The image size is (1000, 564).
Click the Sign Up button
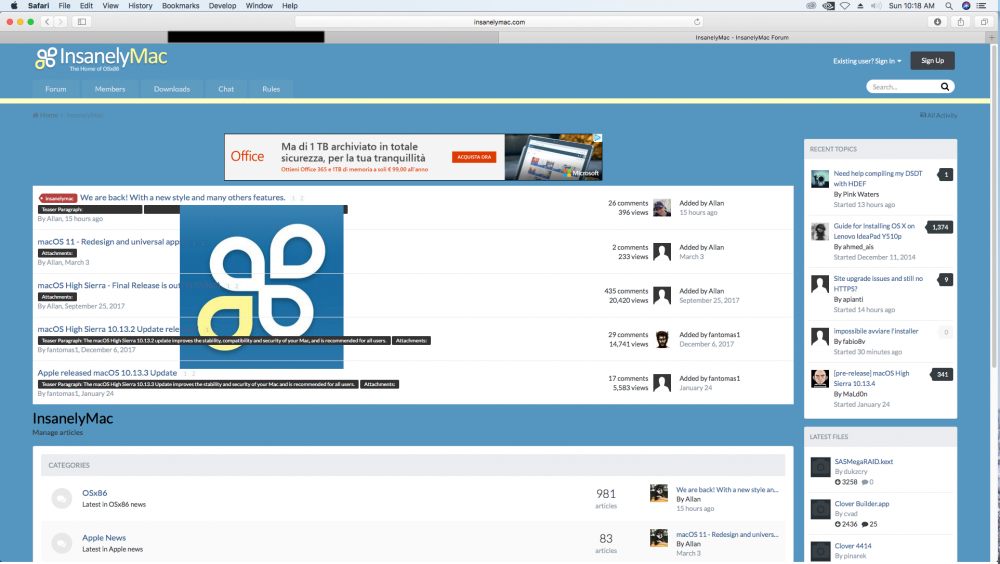coord(932,61)
